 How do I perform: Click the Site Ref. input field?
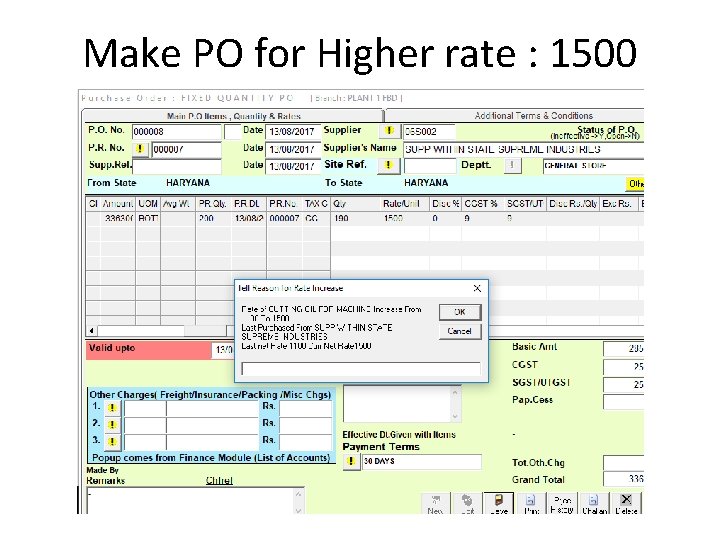click(x=430, y=166)
